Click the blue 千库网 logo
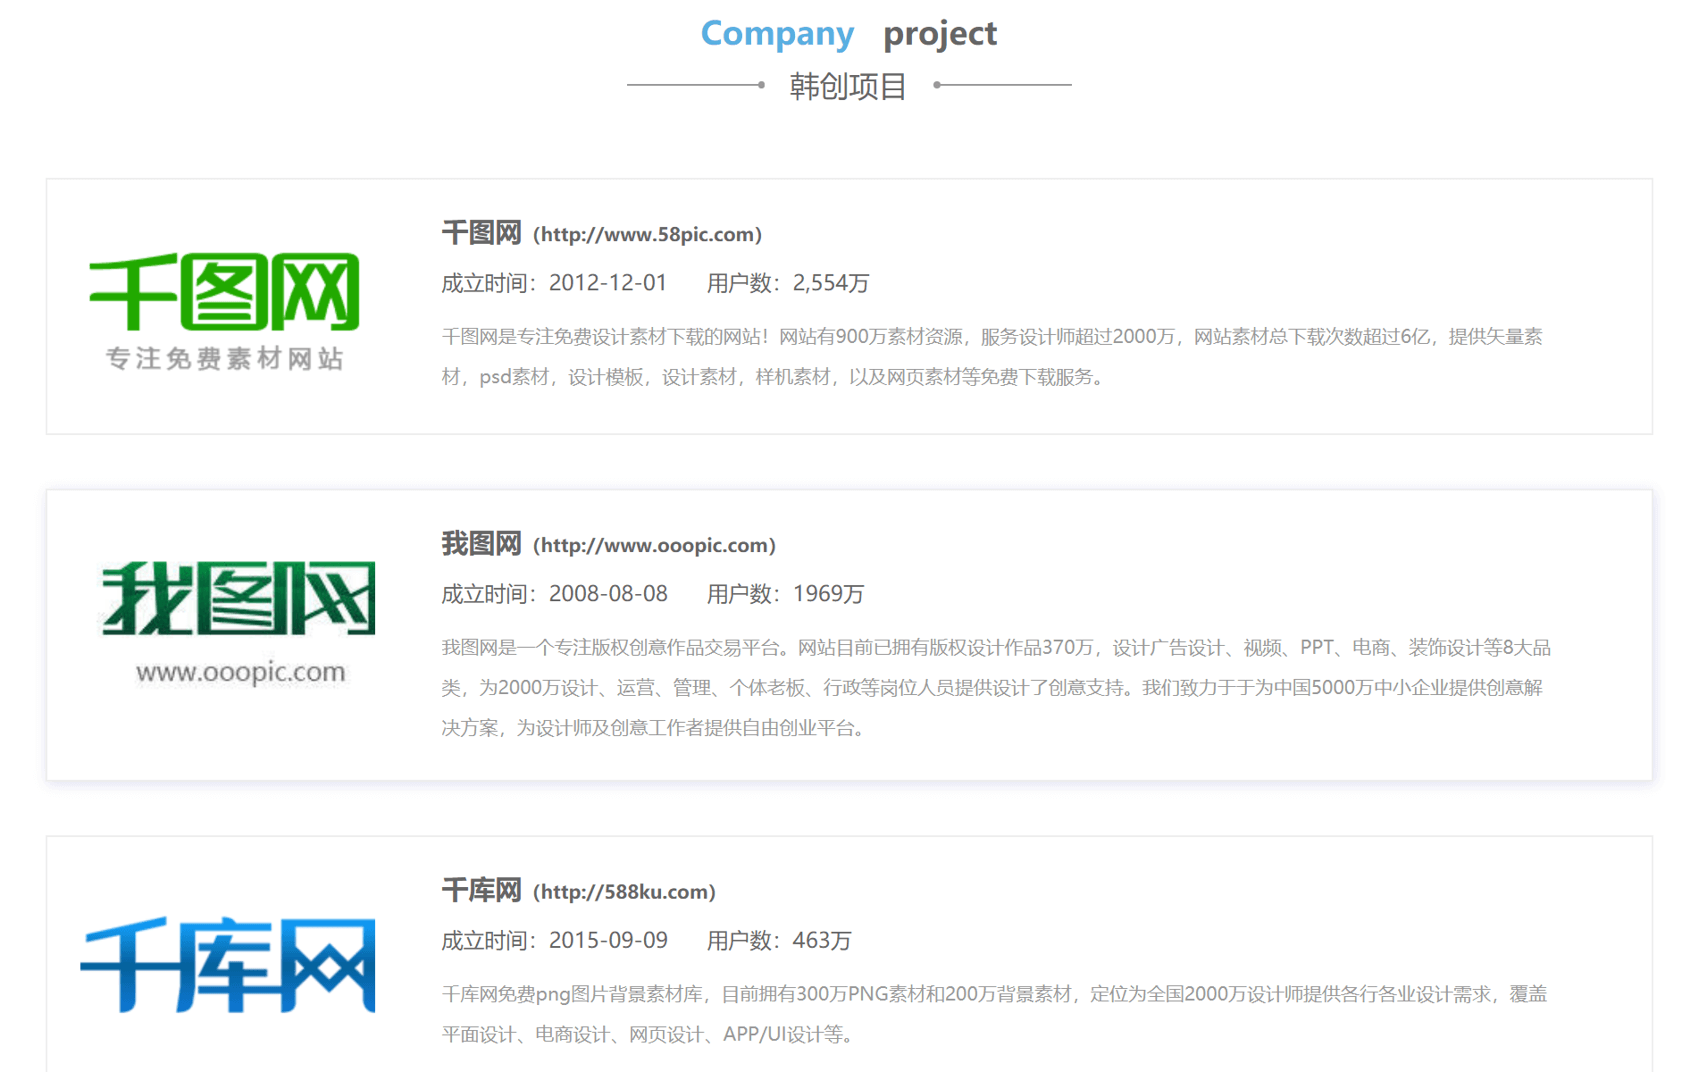This screenshot has width=1682, height=1072. [228, 965]
